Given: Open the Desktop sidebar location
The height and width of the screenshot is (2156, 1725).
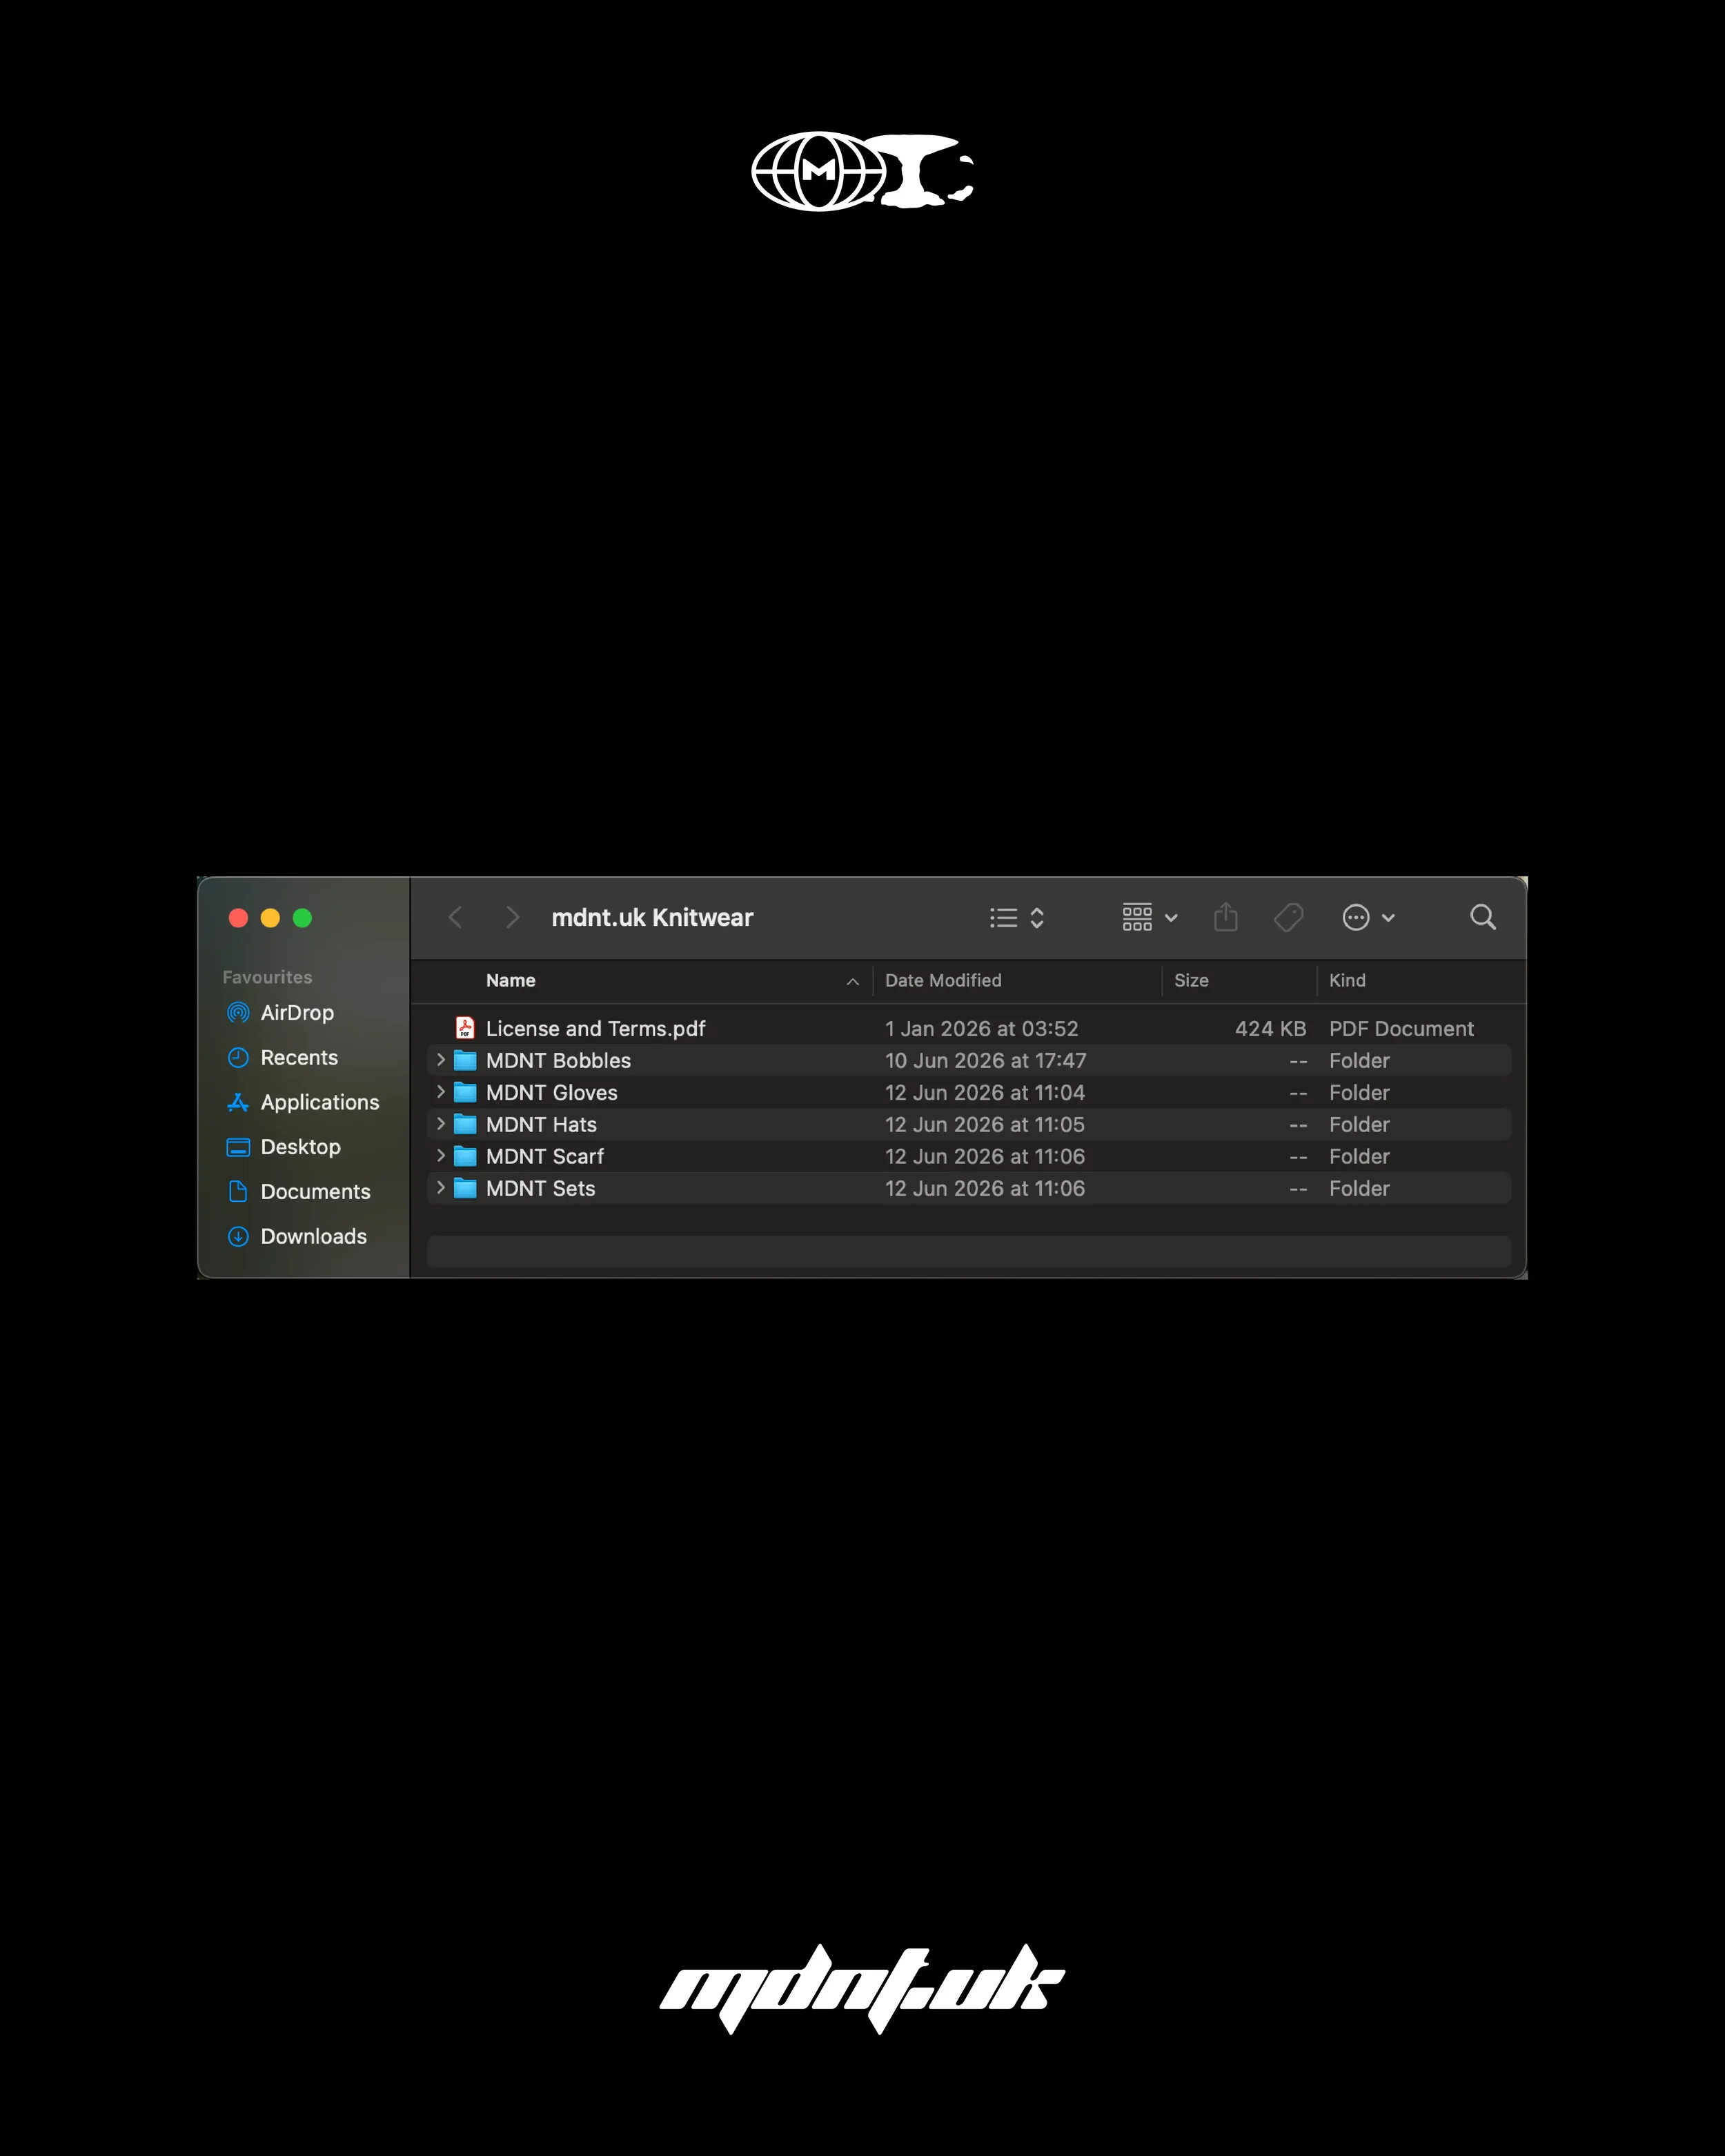Looking at the screenshot, I should (x=284, y=1147).
